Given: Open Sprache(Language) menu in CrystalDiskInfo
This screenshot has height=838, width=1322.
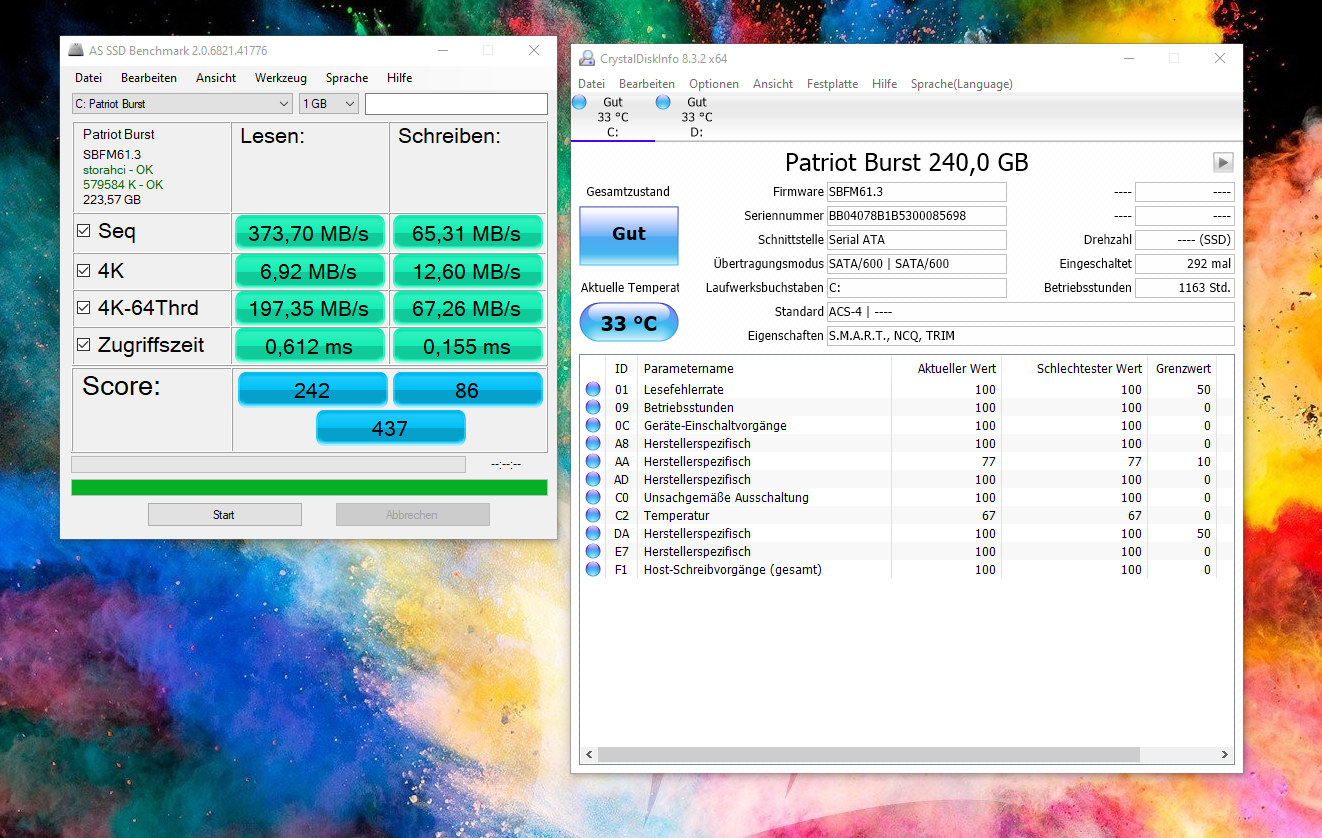Looking at the screenshot, I should click(x=961, y=84).
